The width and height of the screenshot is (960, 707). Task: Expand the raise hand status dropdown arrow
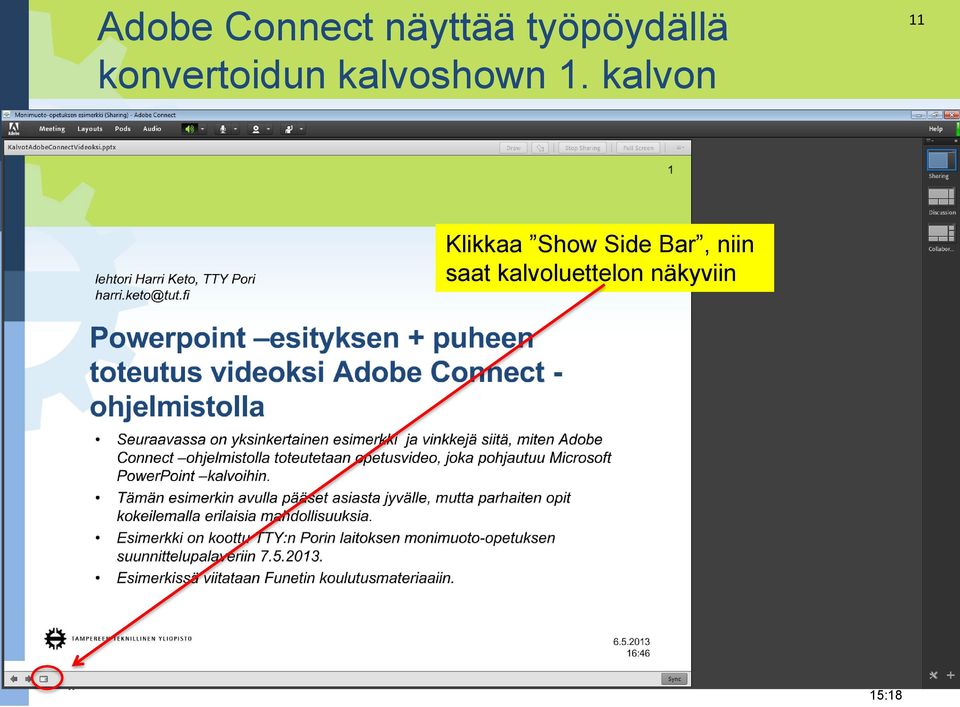coord(301,129)
